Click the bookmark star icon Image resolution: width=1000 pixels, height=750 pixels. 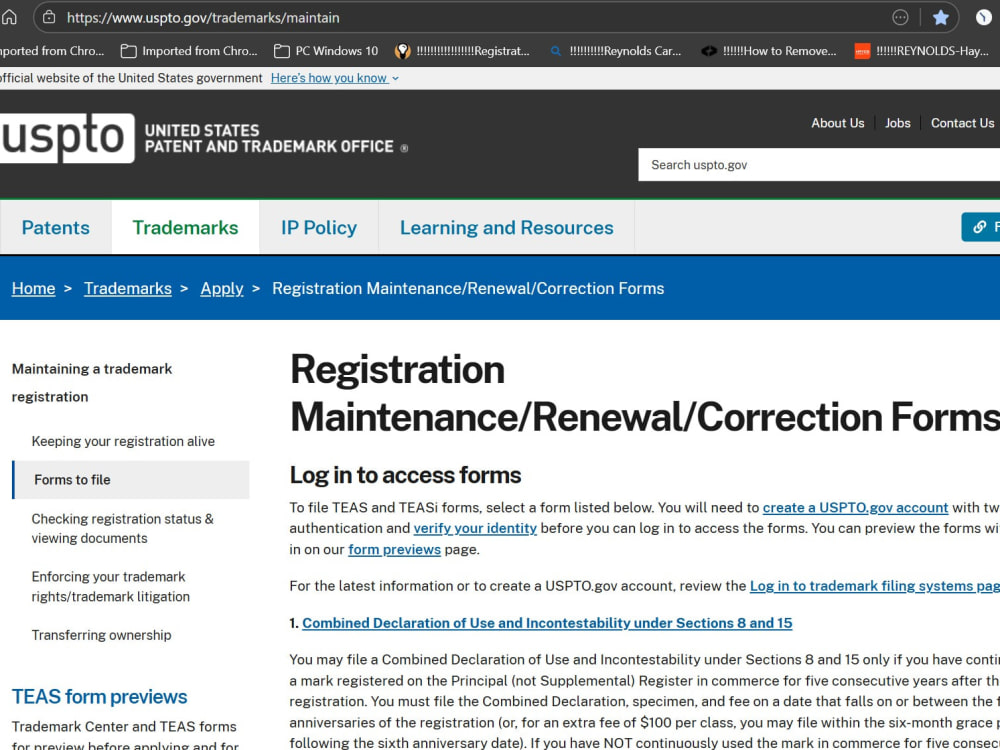[x=941, y=17]
